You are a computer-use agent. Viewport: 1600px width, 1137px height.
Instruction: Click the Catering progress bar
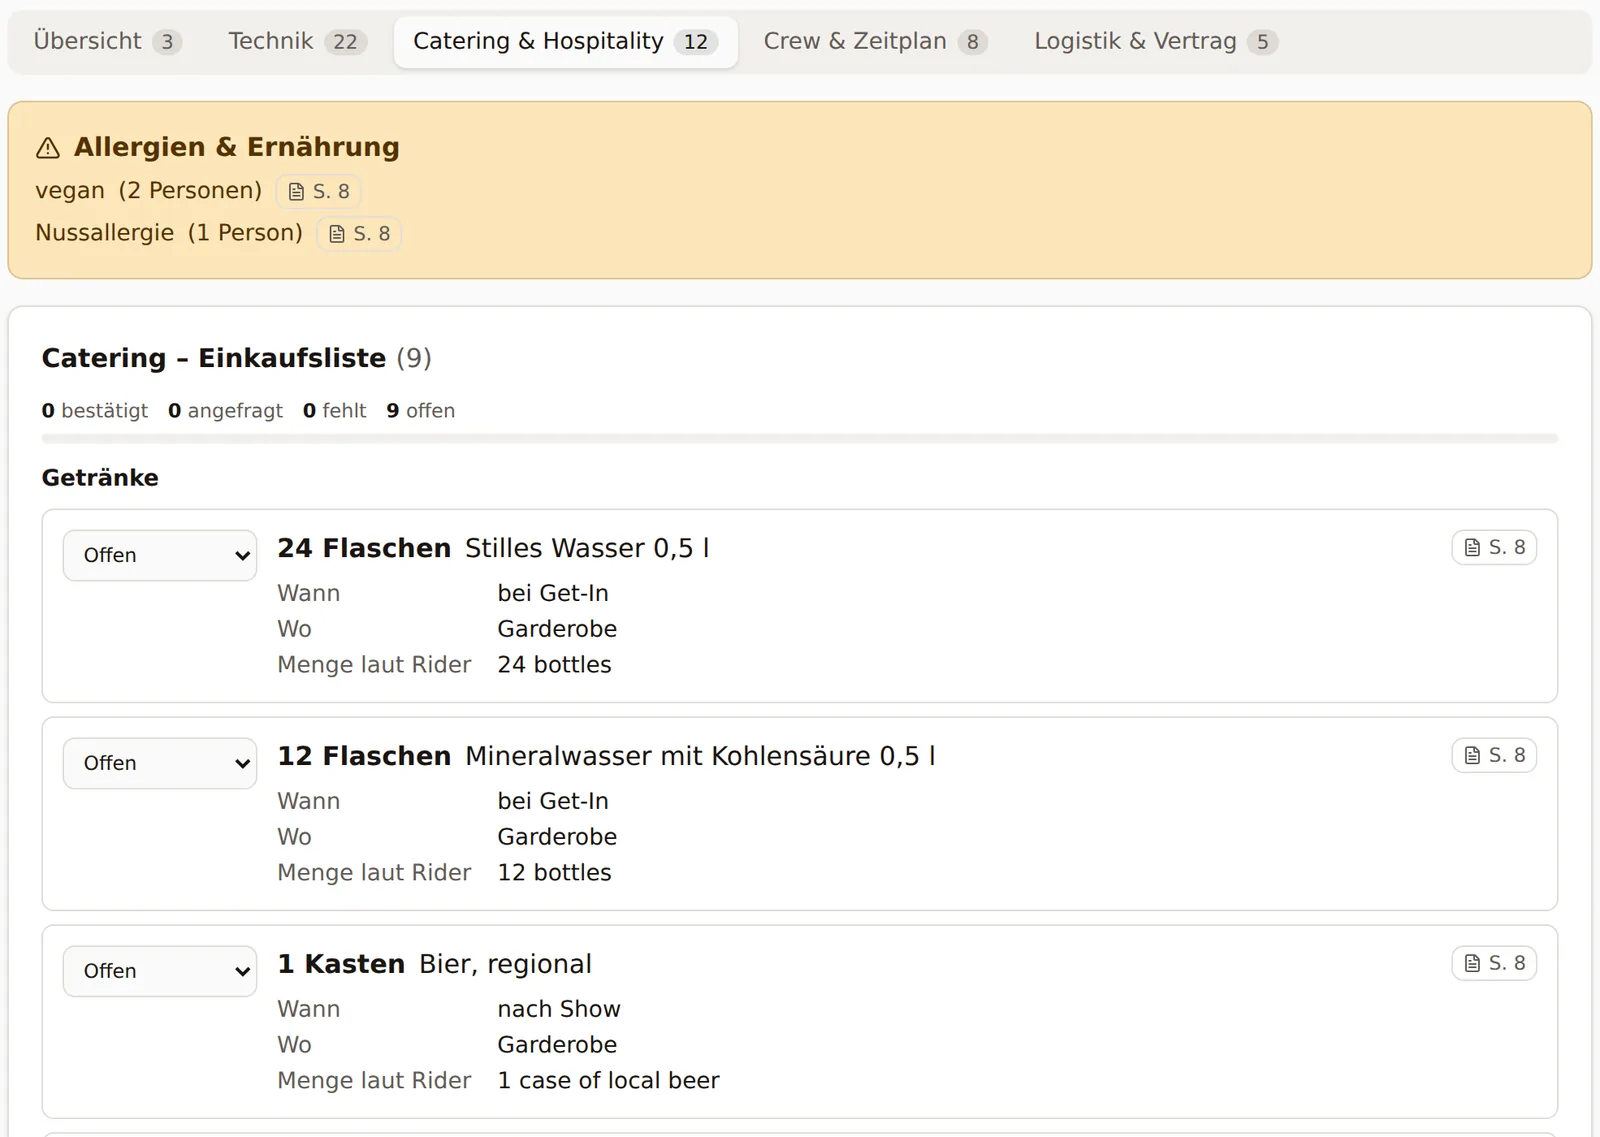pos(800,438)
